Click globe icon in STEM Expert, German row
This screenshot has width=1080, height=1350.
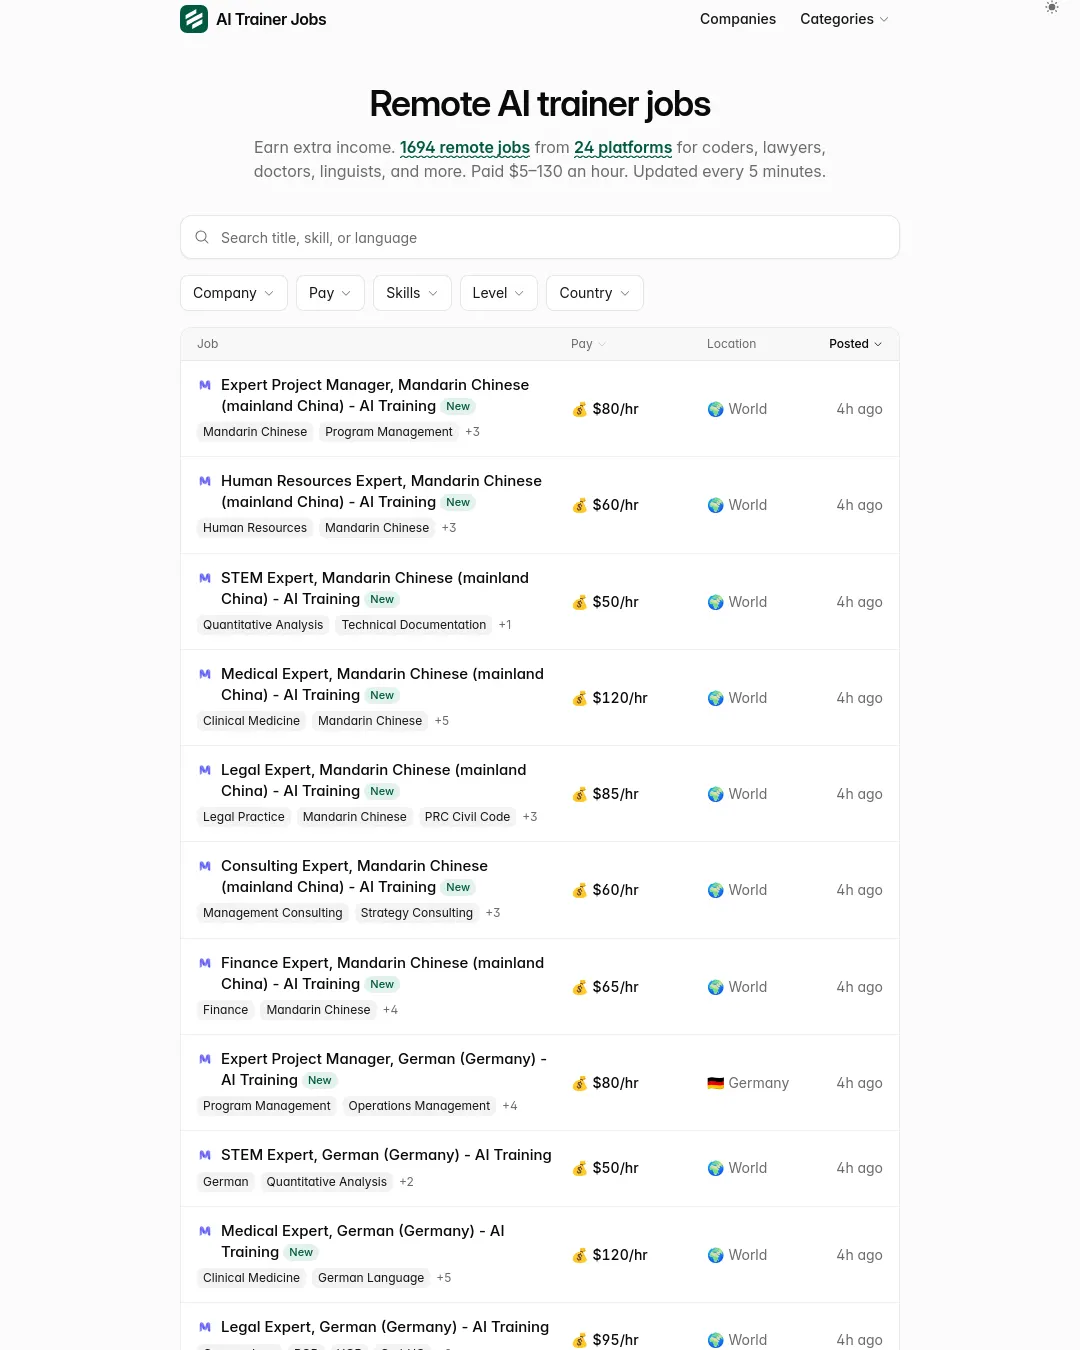tap(716, 1168)
